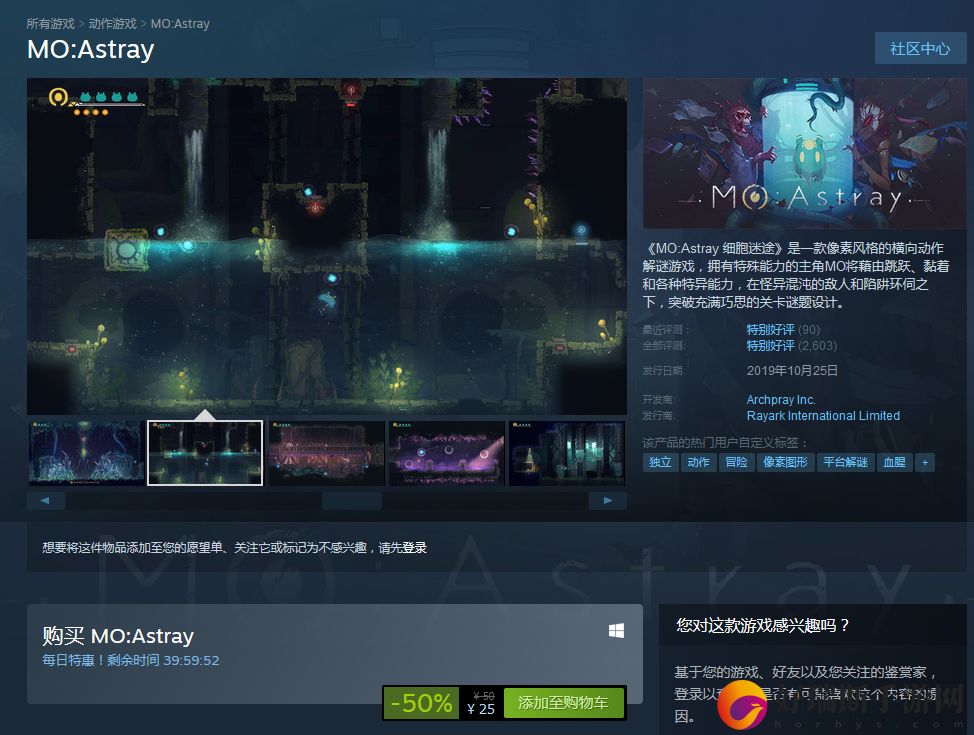The height and width of the screenshot is (735, 974).
Task: Select the 冒险 tag
Action: point(737,462)
